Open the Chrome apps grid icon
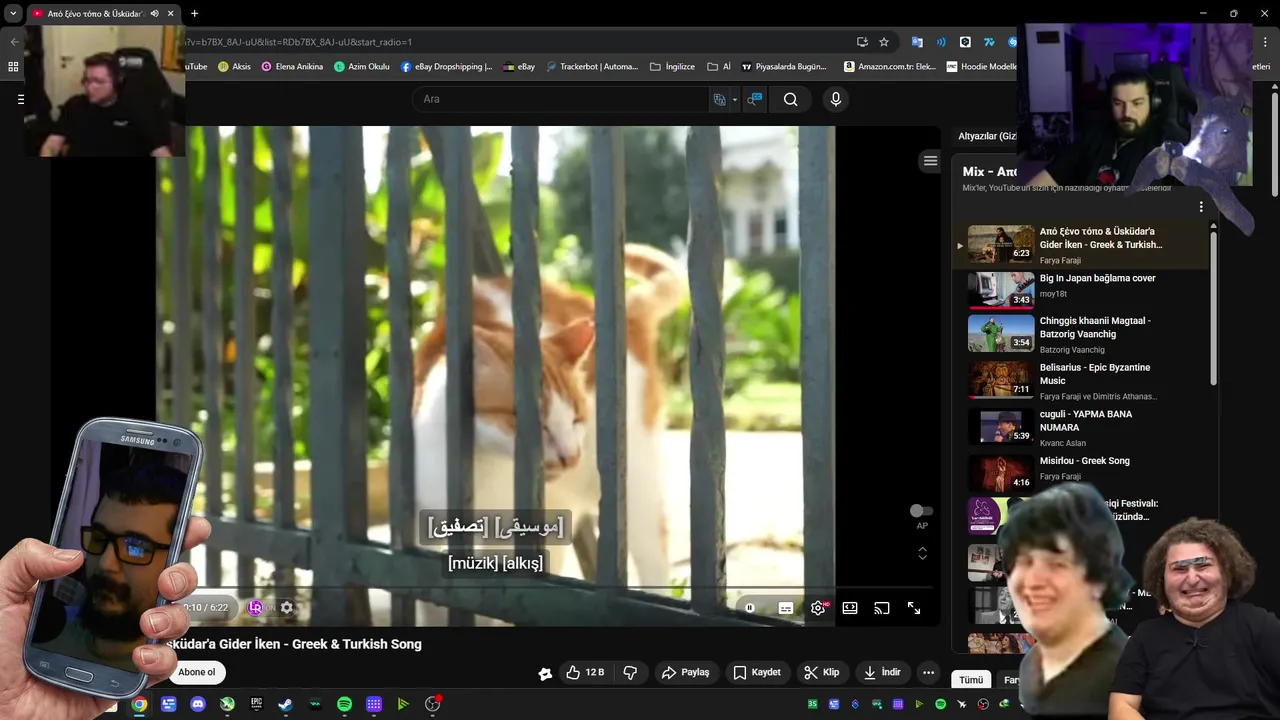The height and width of the screenshot is (720, 1280). click(13, 67)
